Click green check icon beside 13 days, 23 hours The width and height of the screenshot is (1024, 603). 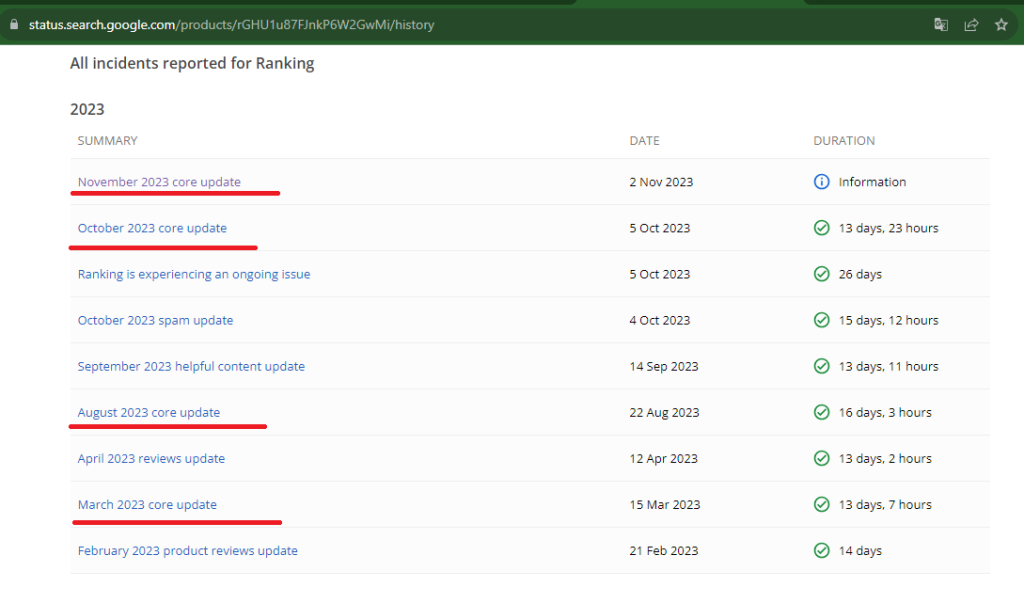click(x=822, y=228)
